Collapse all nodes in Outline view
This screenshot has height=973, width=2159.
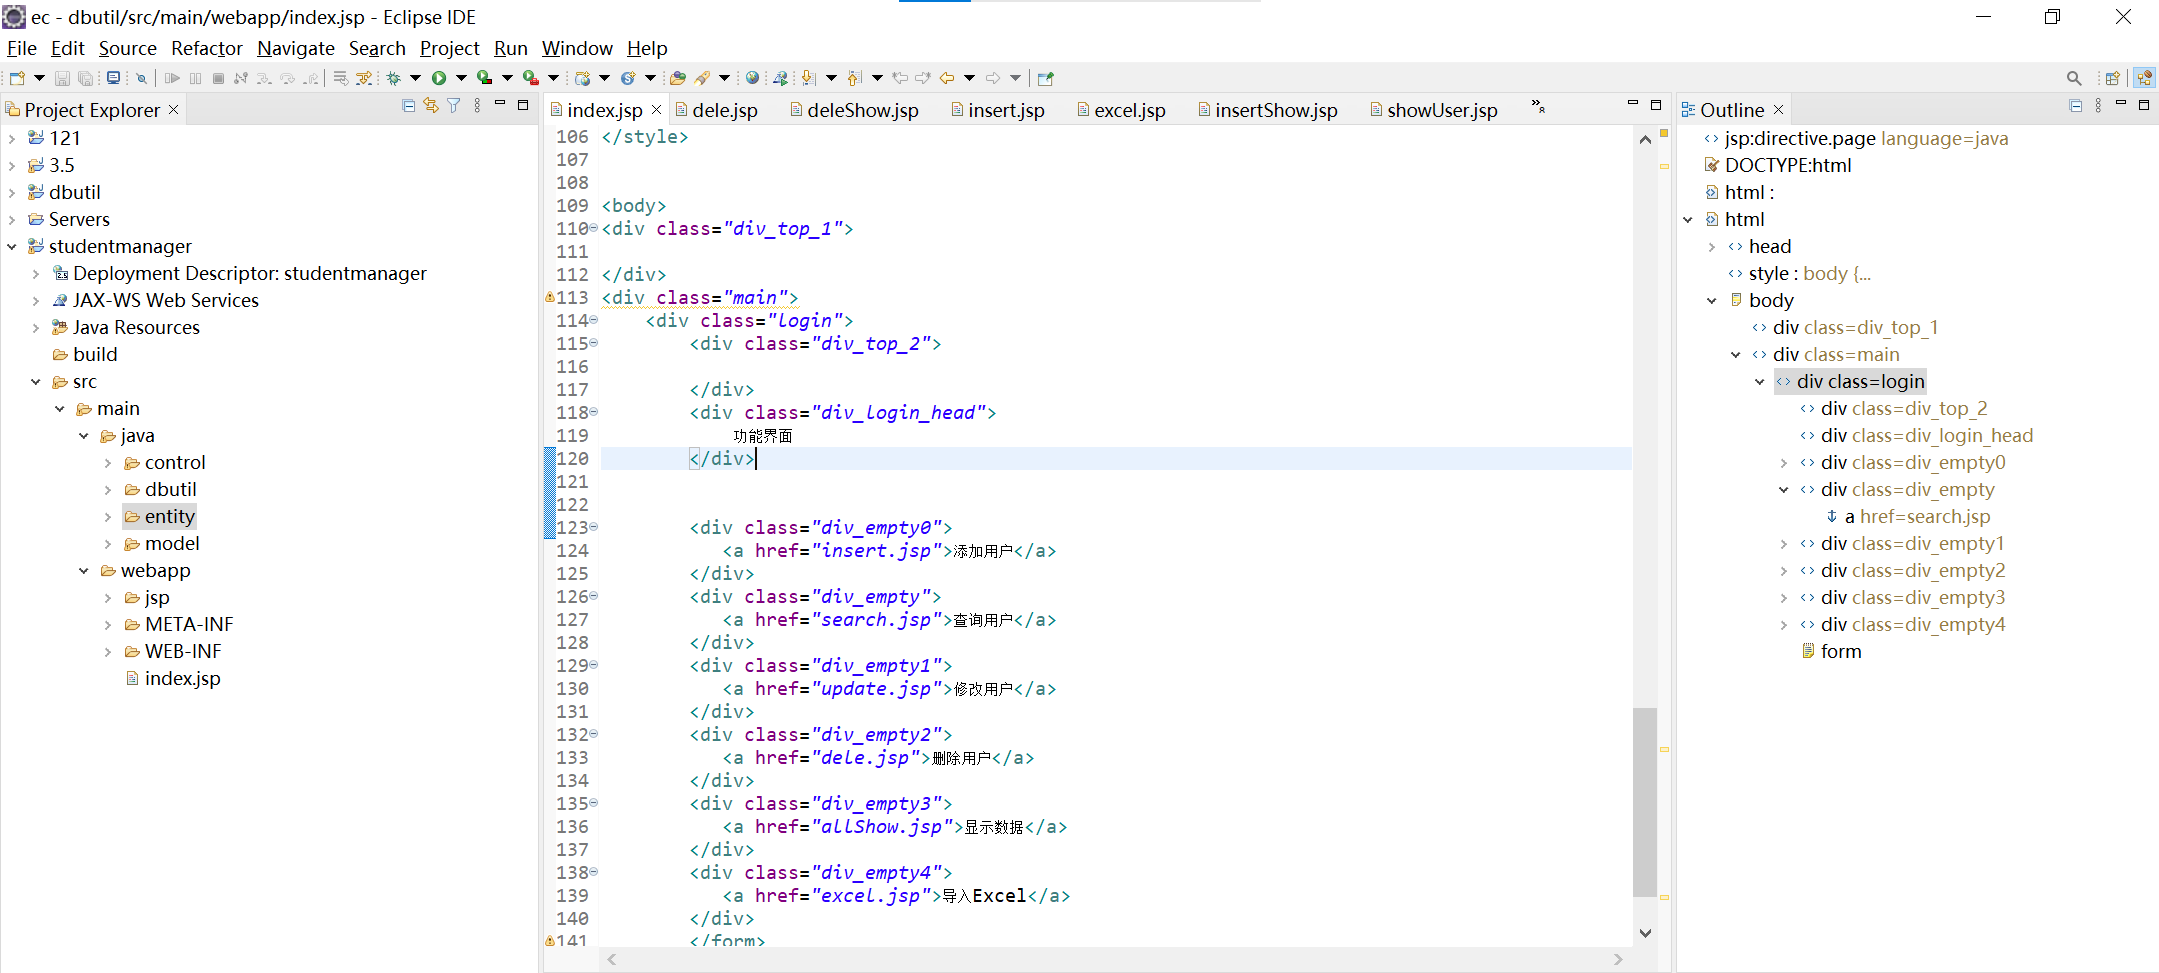[x=2075, y=105]
